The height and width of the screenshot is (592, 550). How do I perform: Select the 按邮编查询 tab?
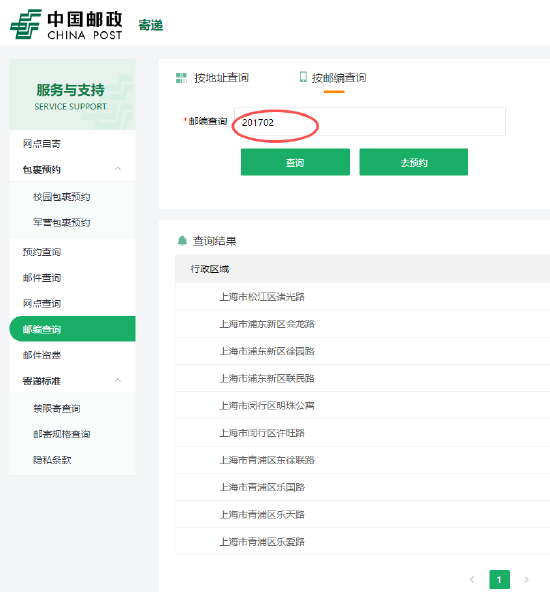click(339, 78)
